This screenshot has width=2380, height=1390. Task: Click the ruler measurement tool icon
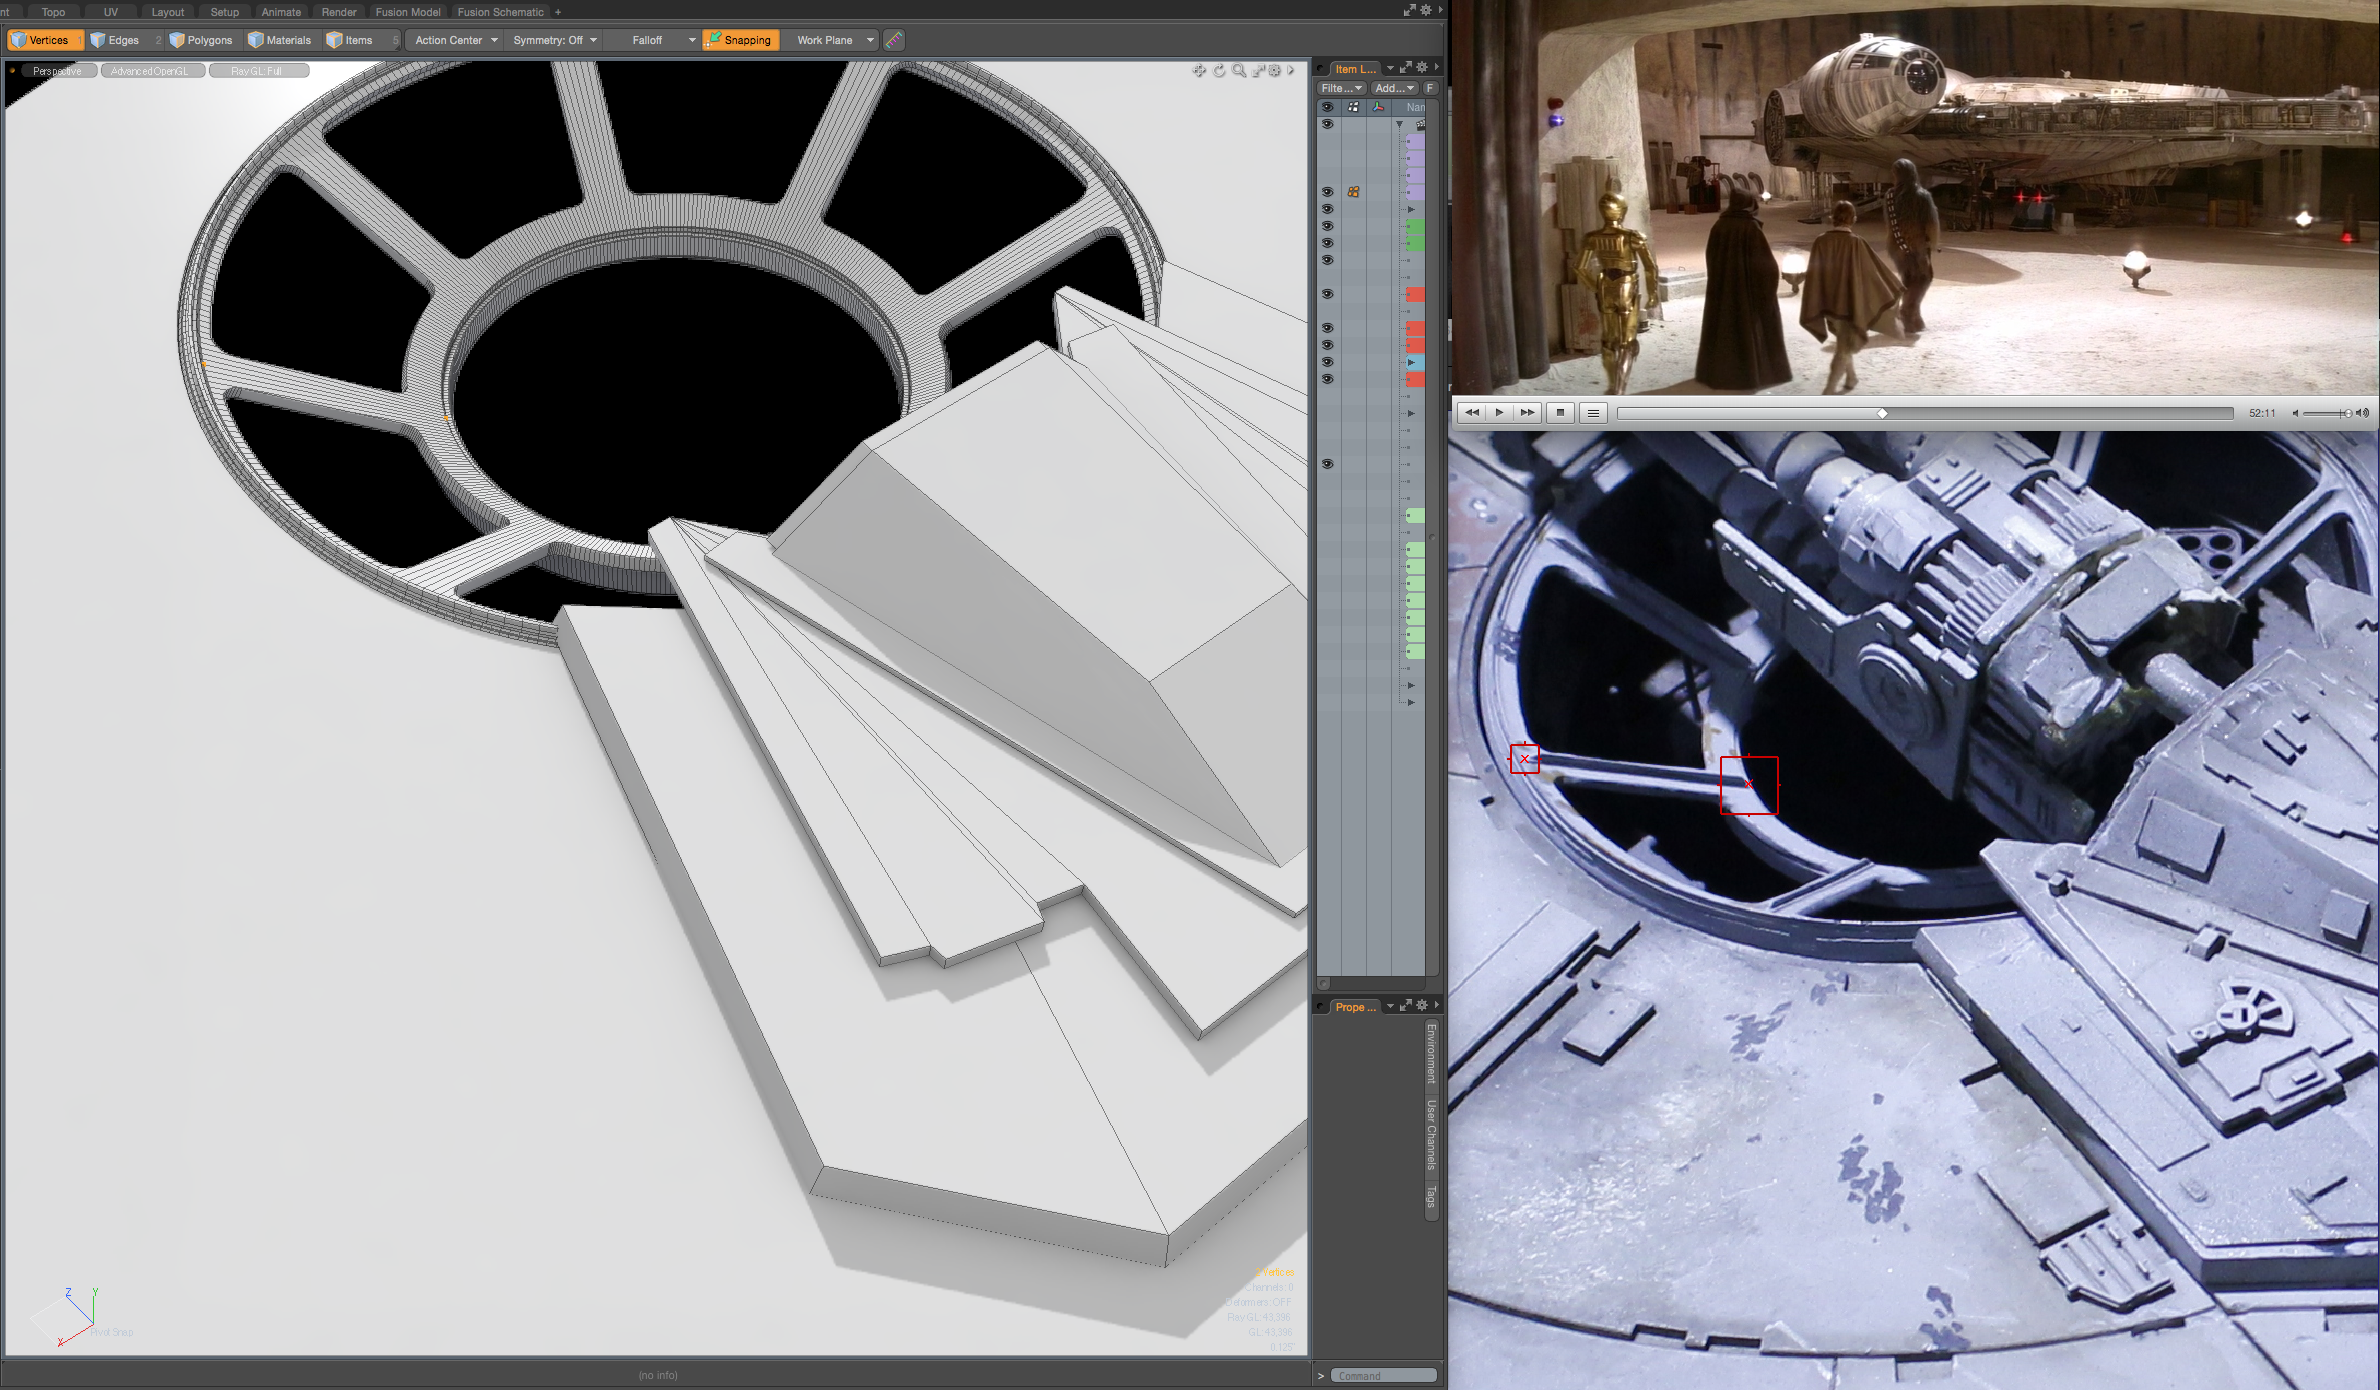[x=894, y=40]
